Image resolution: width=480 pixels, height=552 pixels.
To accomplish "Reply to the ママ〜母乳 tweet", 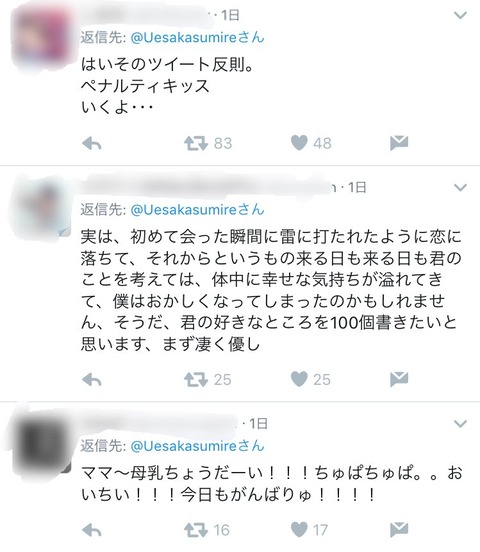I will pos(92,530).
